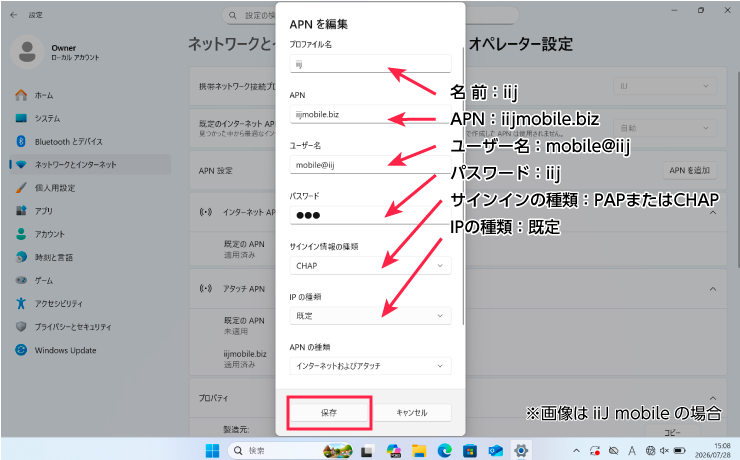Open Task View on the taskbar
Image resolution: width=740 pixels, height=460 pixels.
coord(367,451)
